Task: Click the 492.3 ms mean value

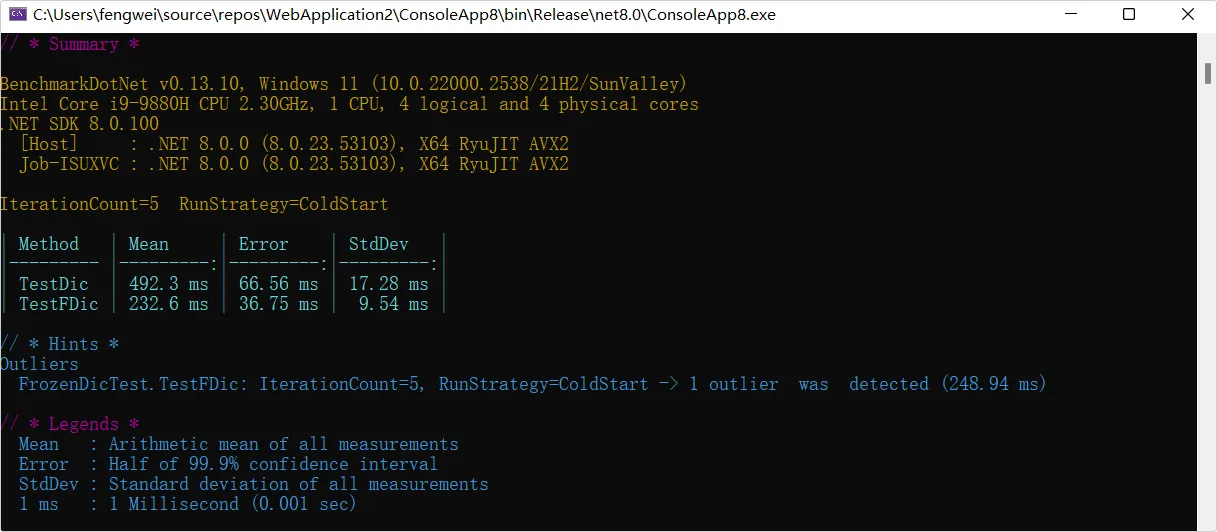Action: pos(169,284)
